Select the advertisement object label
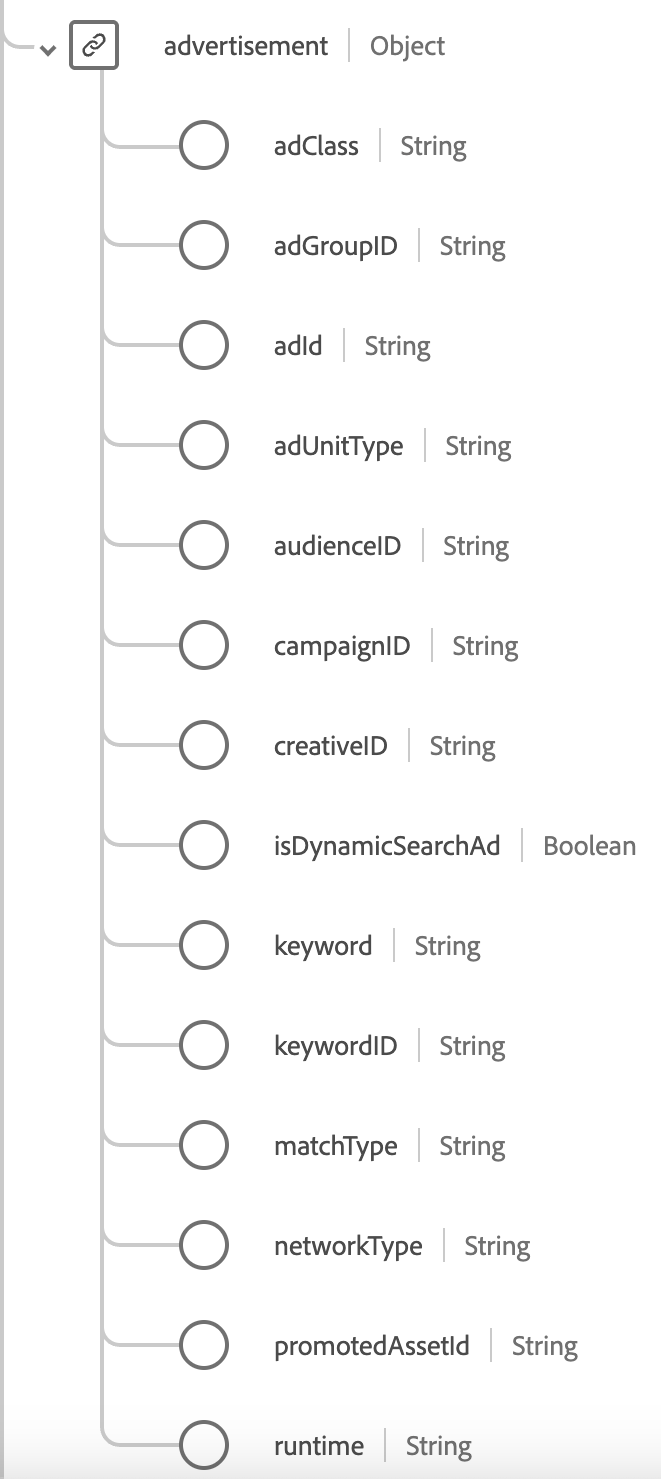 click(x=246, y=46)
